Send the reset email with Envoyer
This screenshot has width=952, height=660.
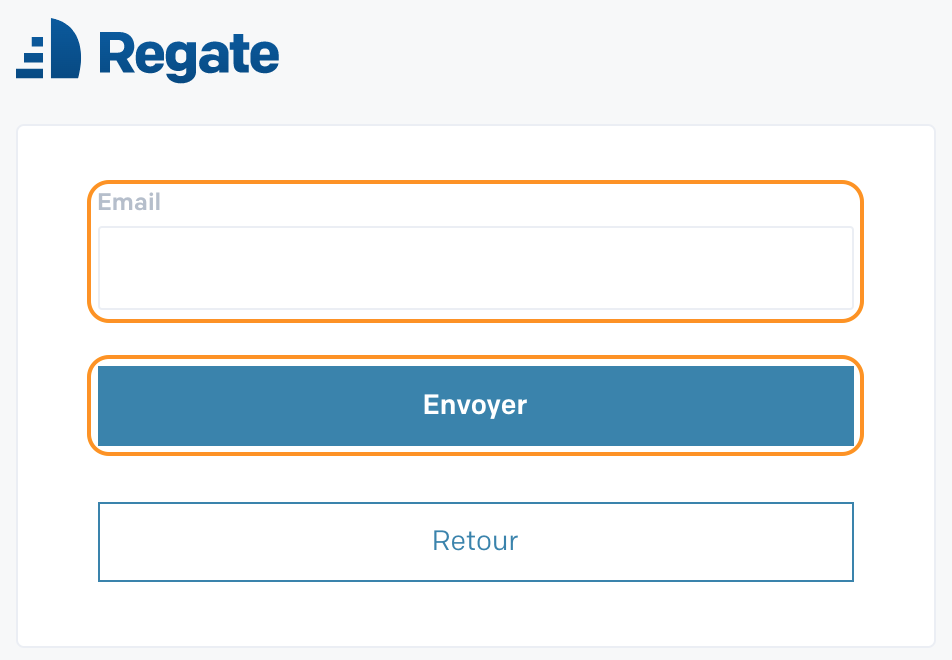(x=476, y=406)
